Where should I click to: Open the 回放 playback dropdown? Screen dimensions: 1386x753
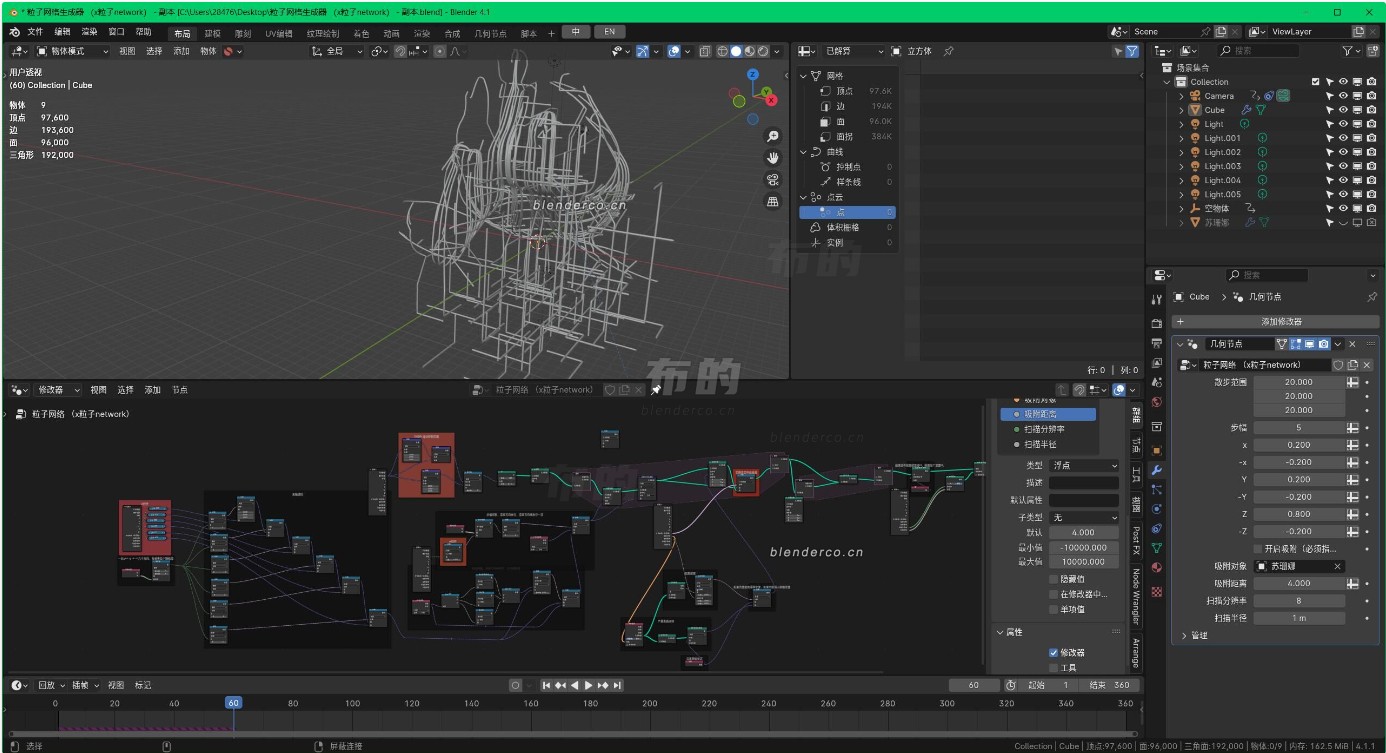pyautogui.click(x=50, y=685)
